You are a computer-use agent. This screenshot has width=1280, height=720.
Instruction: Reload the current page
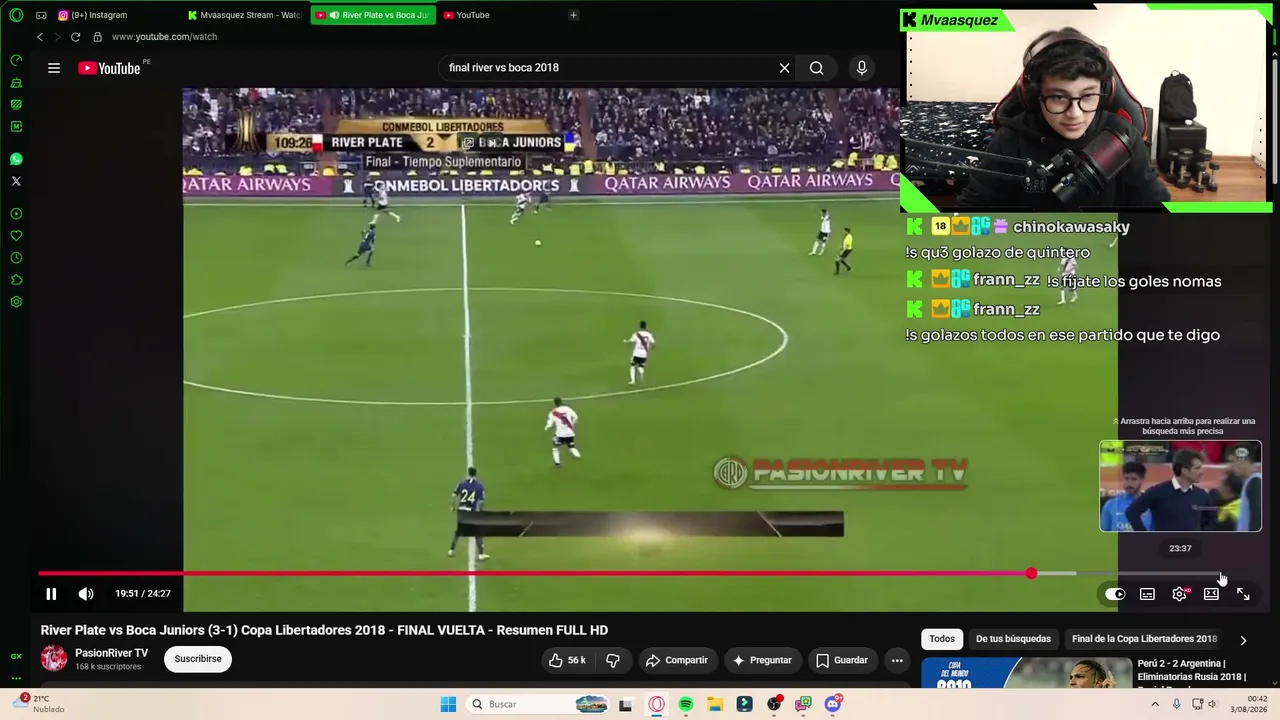pyautogui.click(x=75, y=37)
